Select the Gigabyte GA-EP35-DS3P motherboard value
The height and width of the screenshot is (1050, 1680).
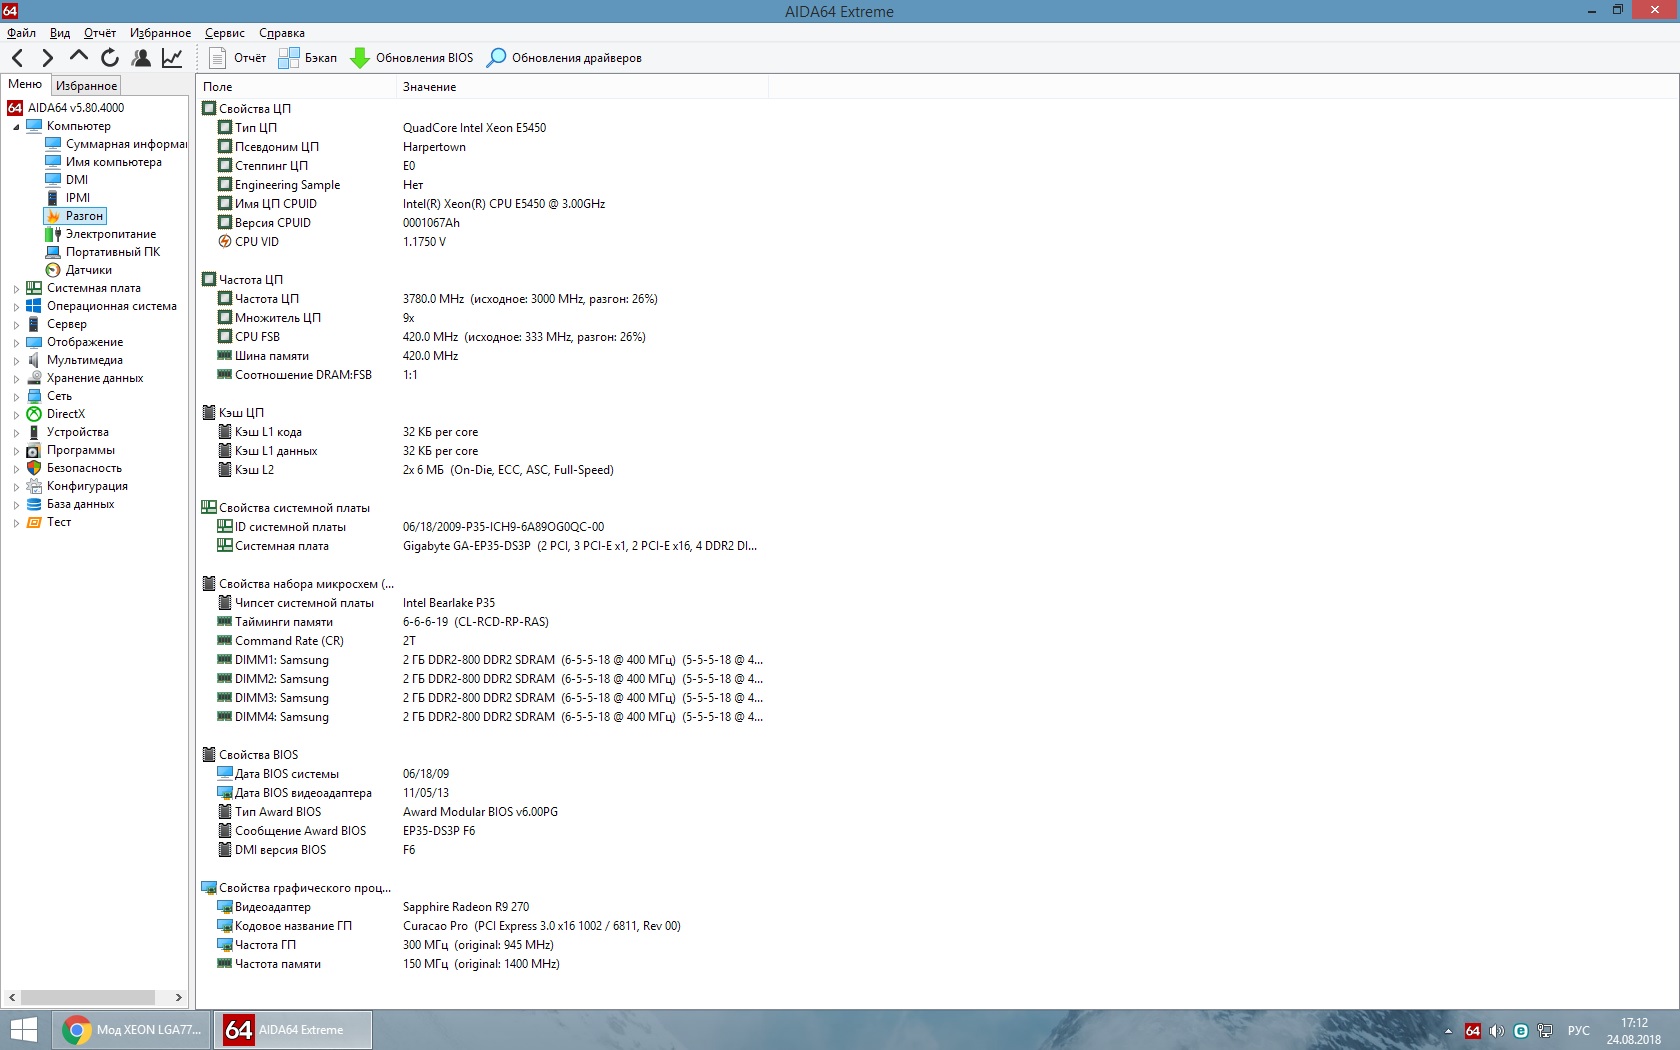coord(580,546)
